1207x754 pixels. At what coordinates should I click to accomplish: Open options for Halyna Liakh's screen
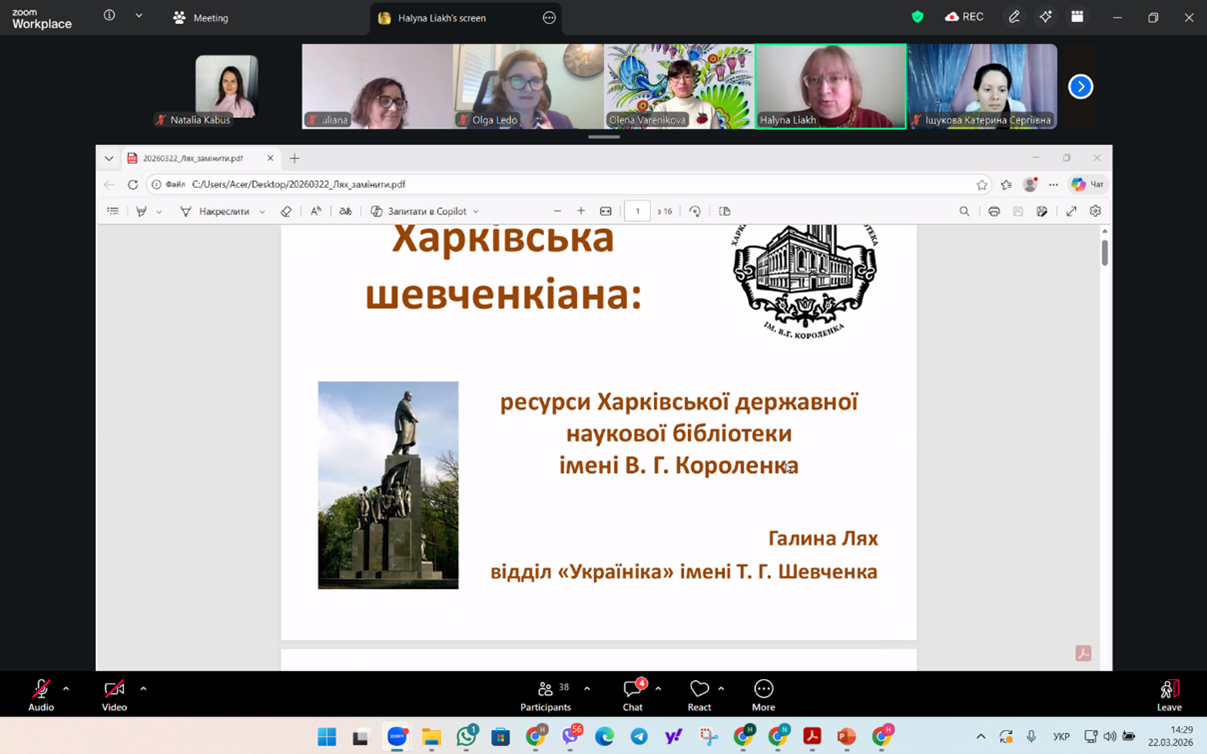(549, 18)
